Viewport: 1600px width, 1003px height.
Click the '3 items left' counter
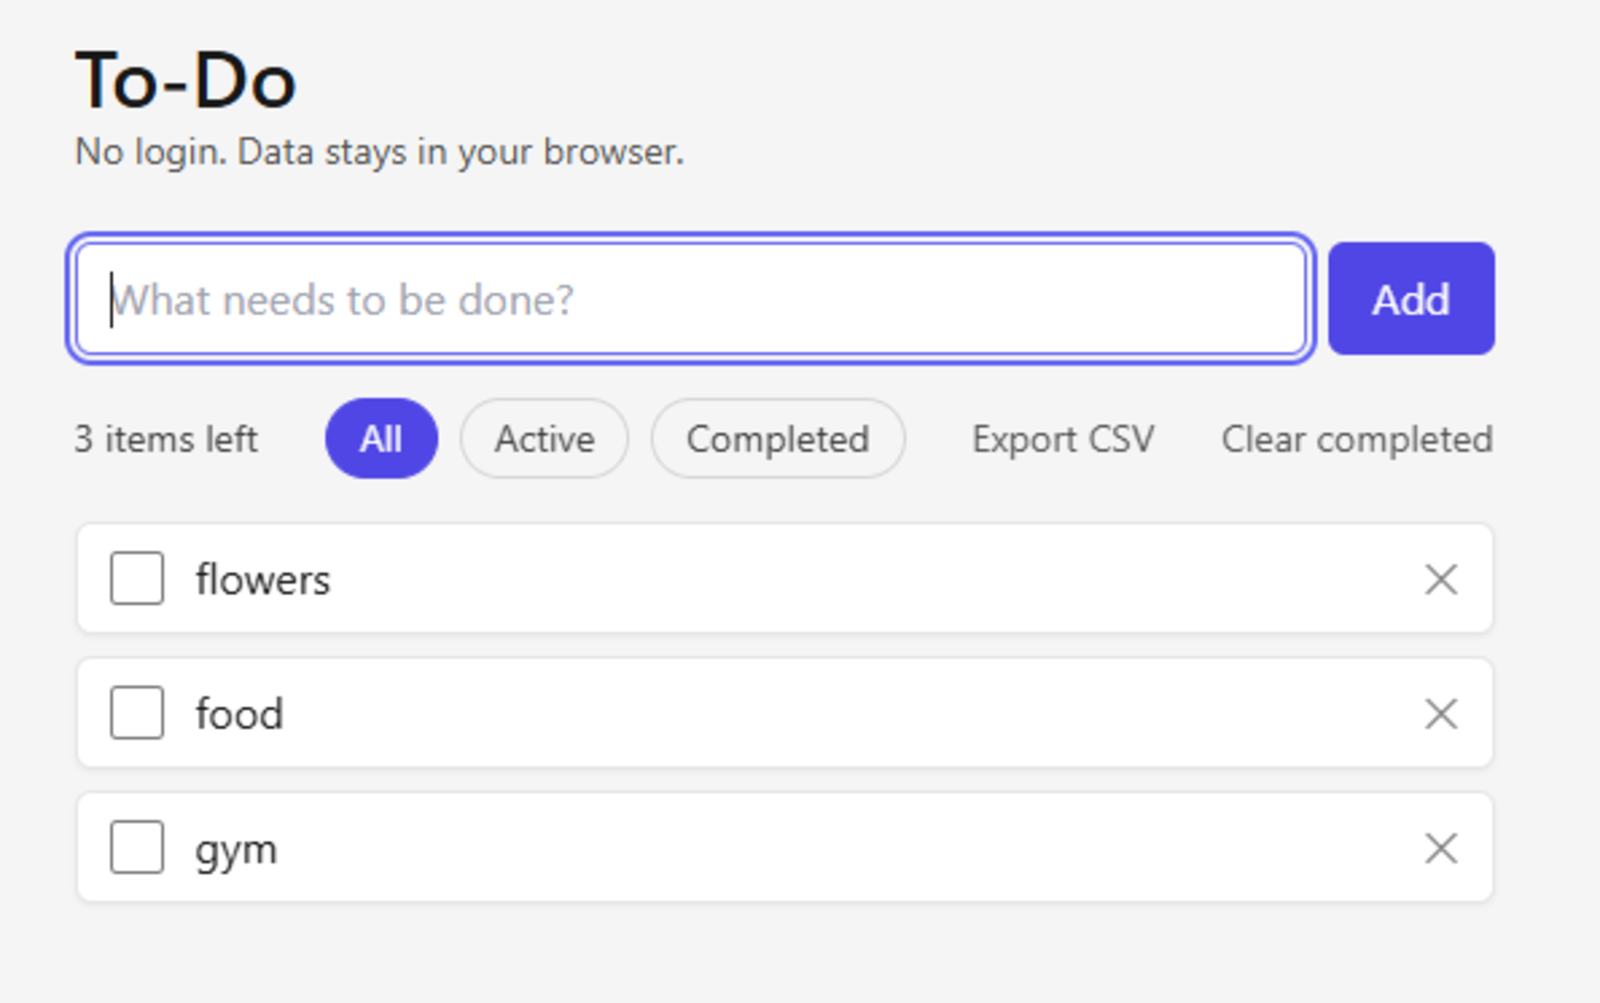(166, 439)
